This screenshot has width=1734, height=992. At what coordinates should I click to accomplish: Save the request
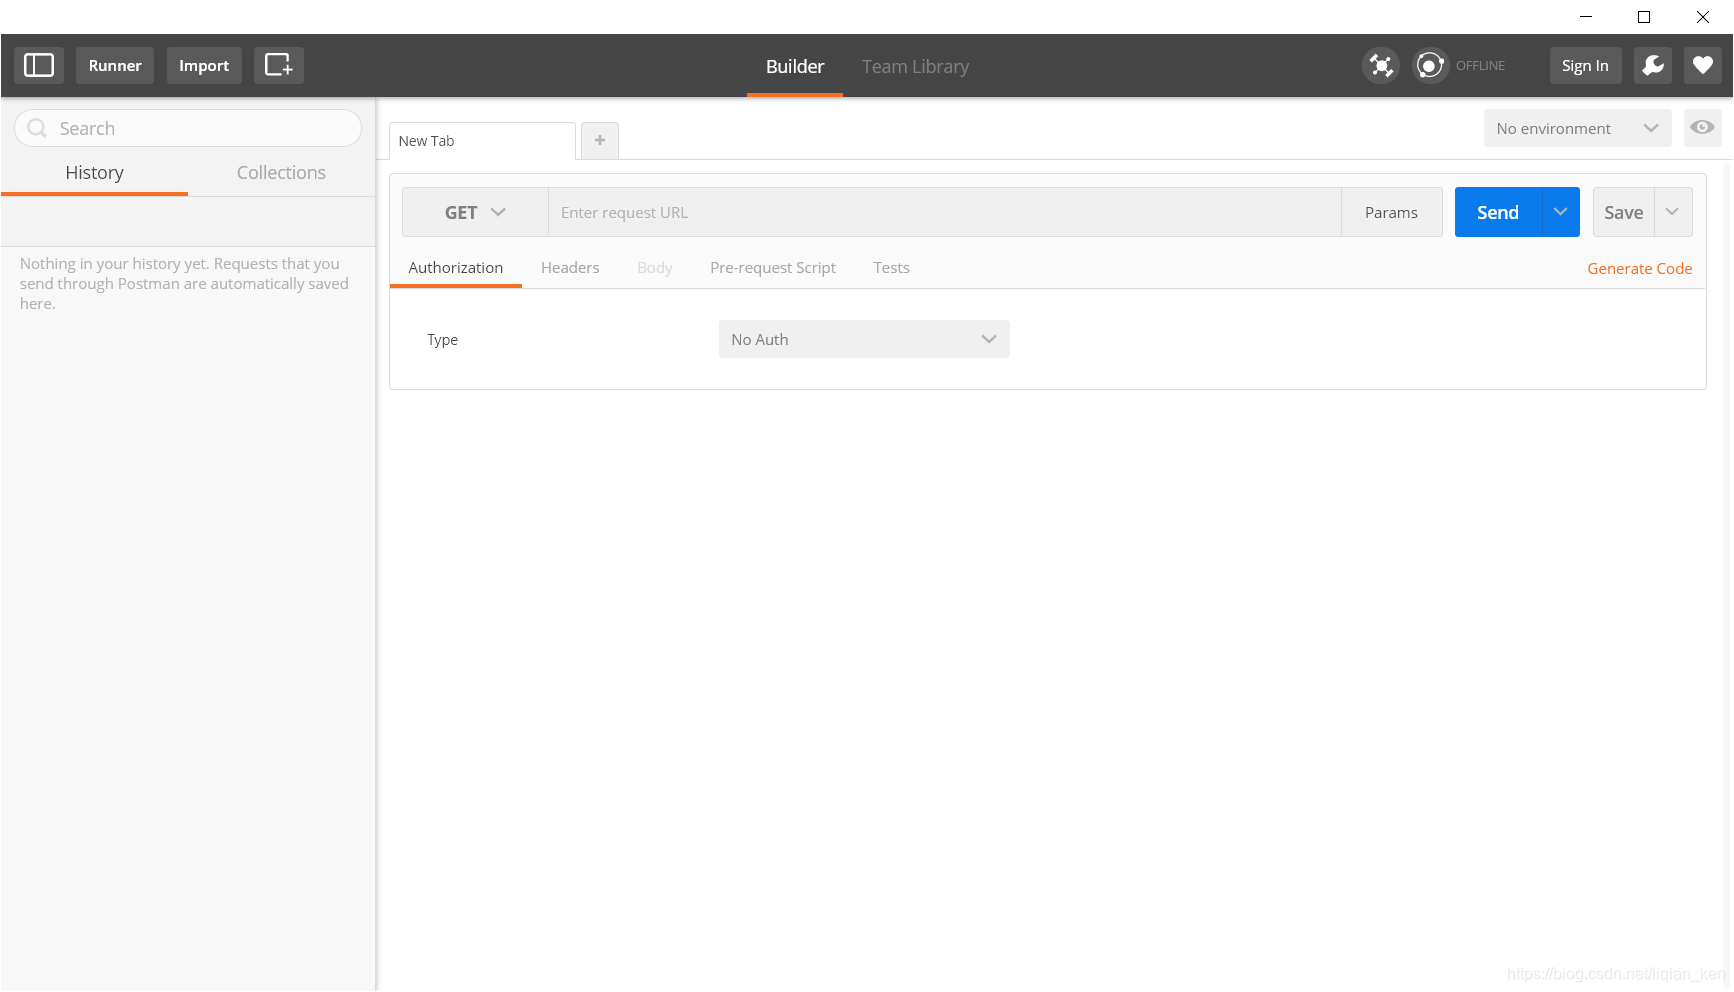click(x=1624, y=212)
